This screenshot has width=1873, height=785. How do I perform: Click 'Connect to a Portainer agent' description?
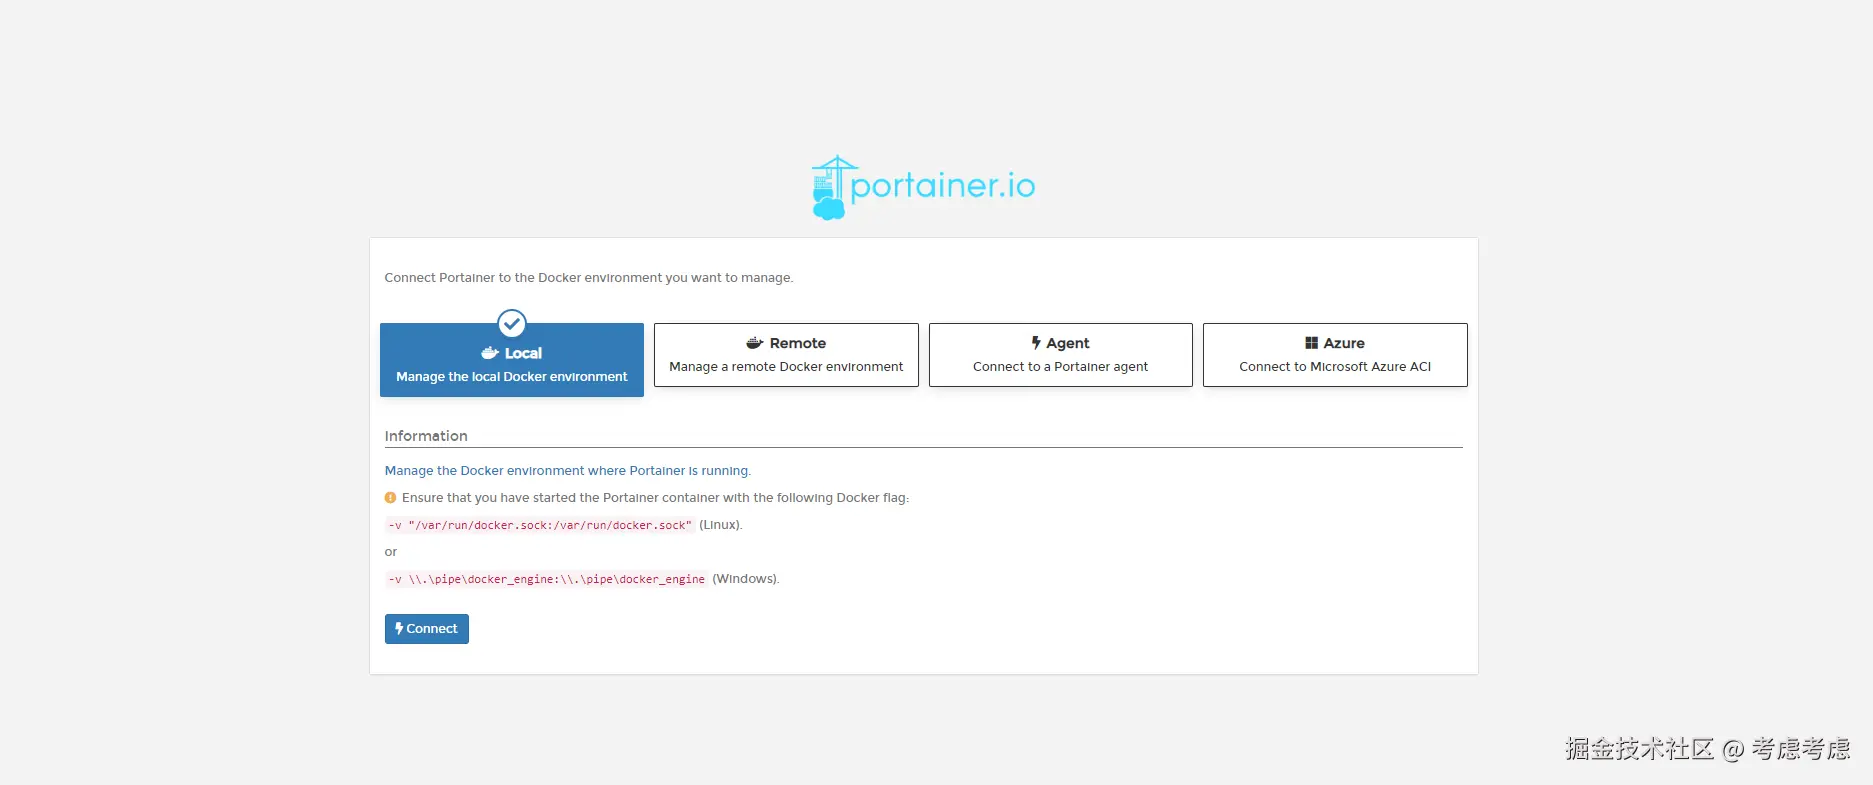[x=1060, y=367]
